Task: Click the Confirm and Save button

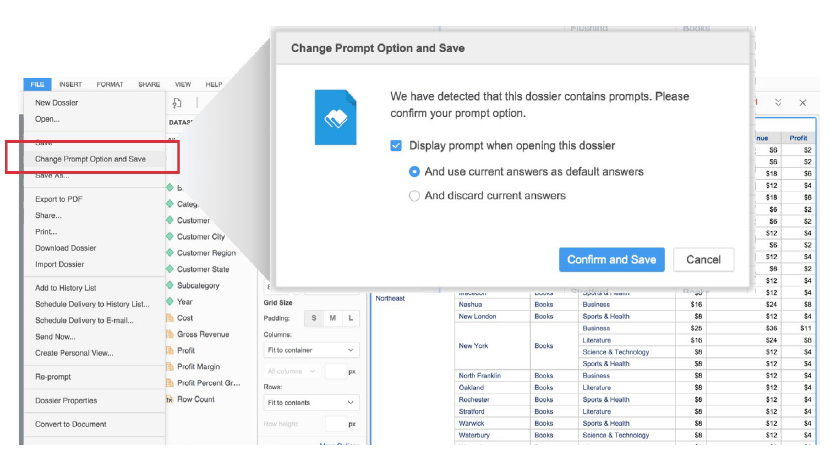Action: coord(611,260)
